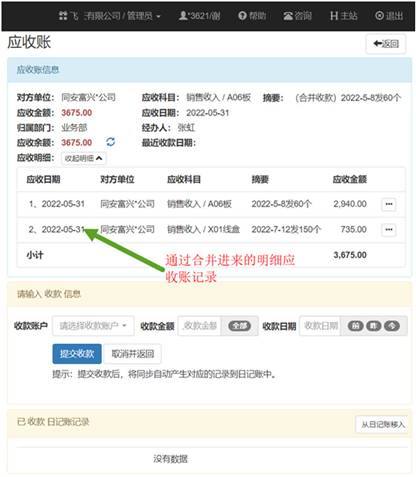Click the 全部 badge in 收款金额 field
The image size is (416, 477).
click(x=239, y=326)
